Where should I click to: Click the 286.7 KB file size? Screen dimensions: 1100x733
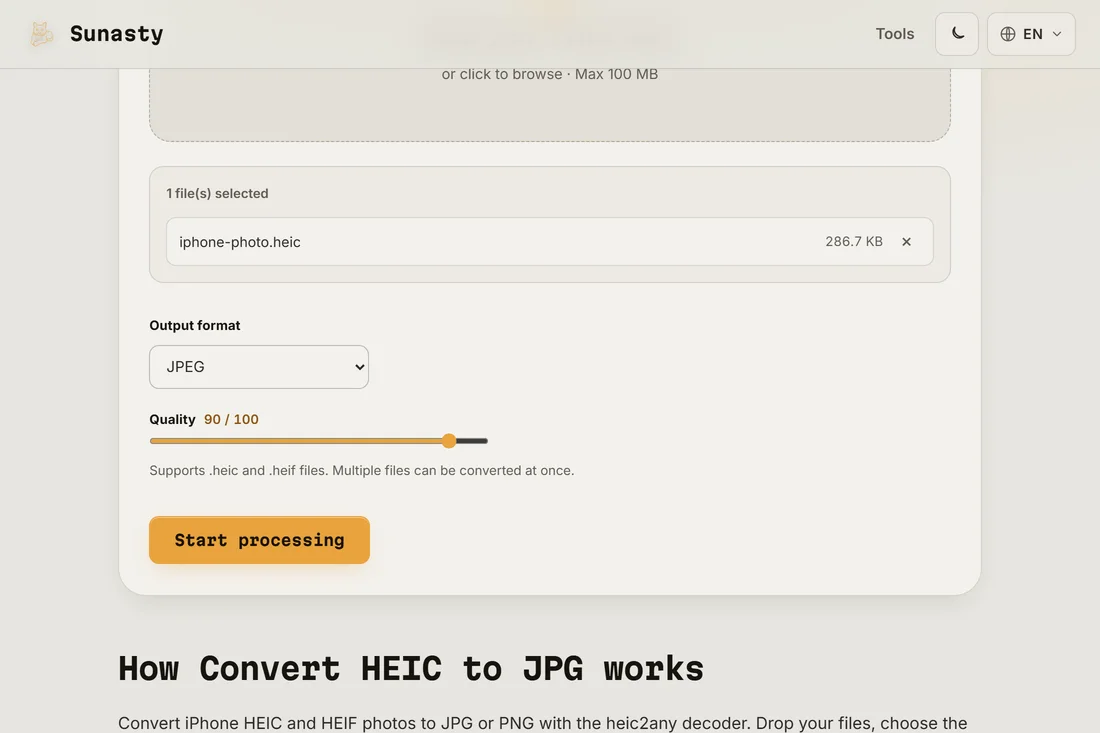854,241
